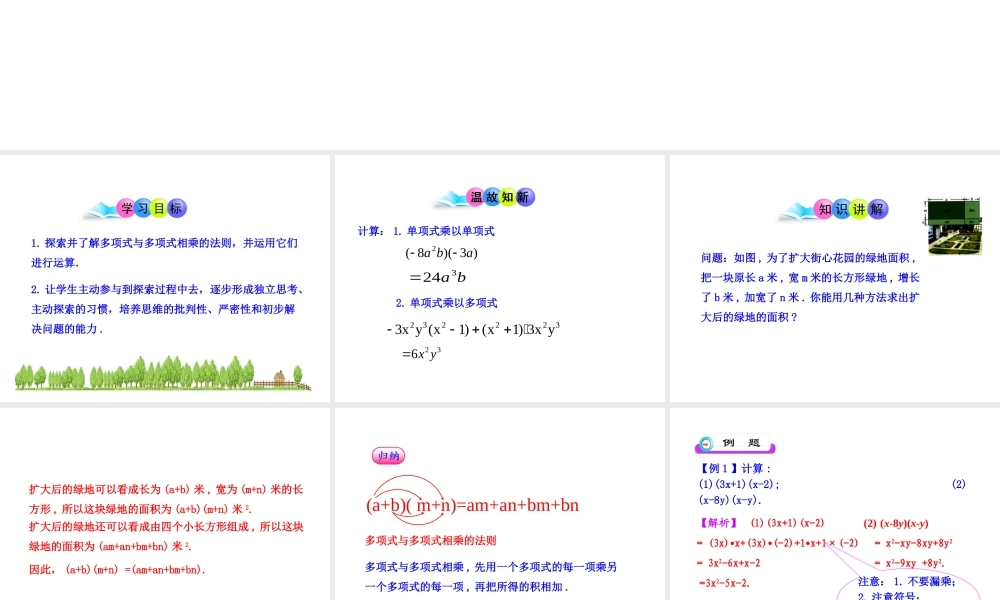Click the formula =24a³b
Viewport: 1000px width, 600px height.
[438, 278]
